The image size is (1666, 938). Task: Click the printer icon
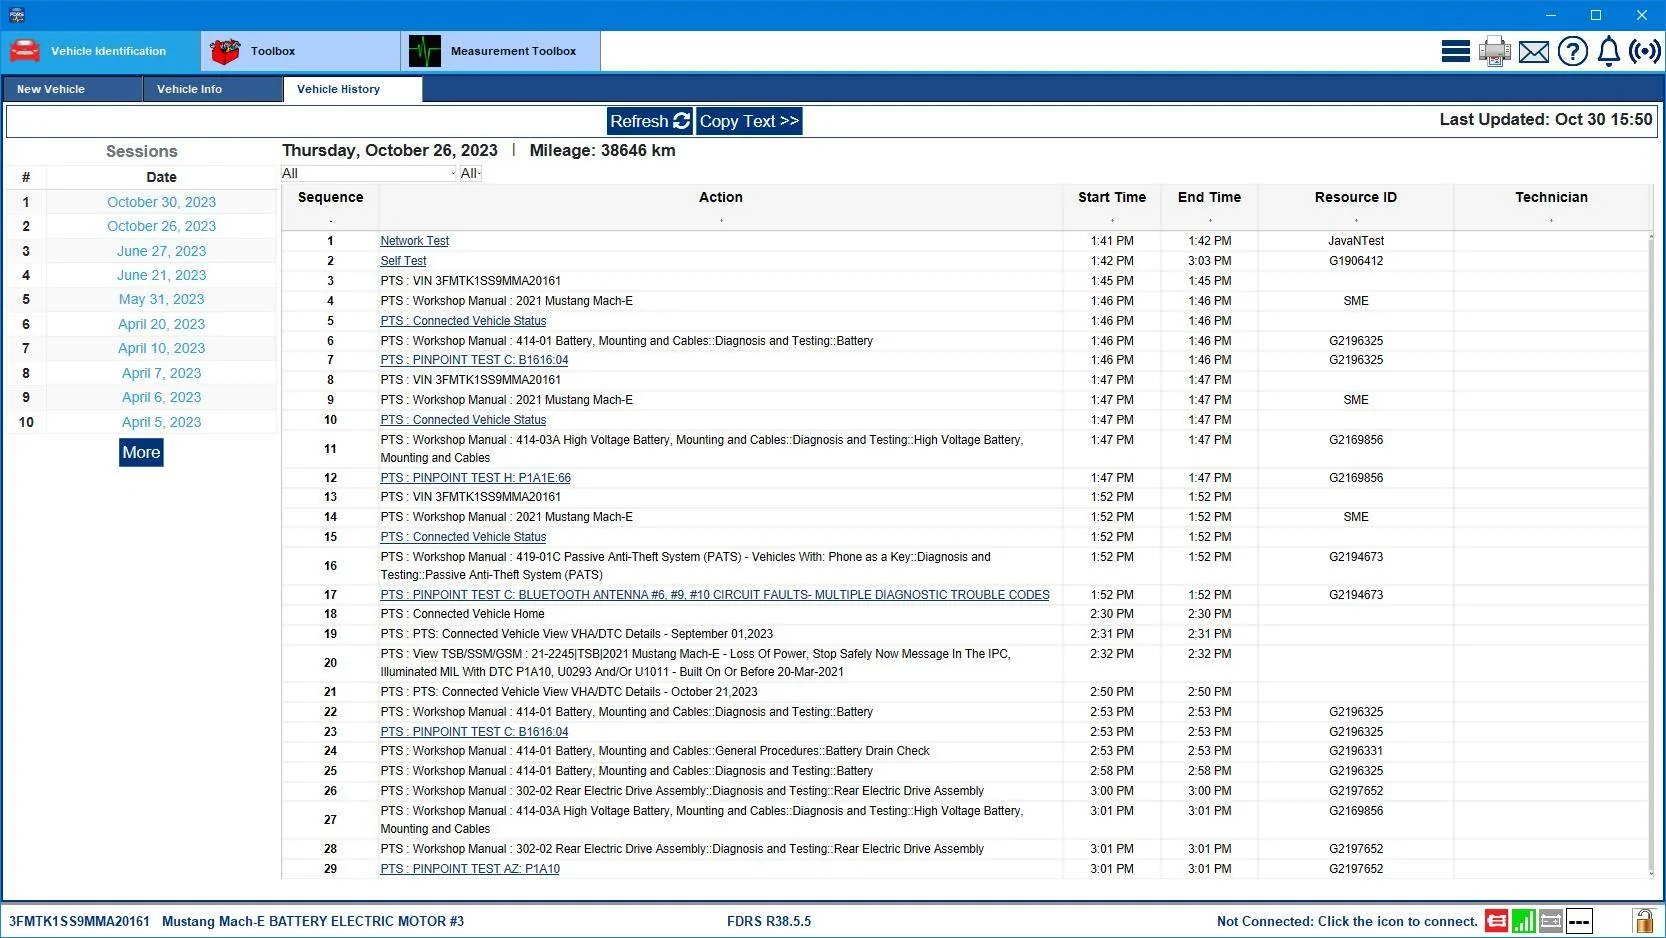click(1495, 51)
